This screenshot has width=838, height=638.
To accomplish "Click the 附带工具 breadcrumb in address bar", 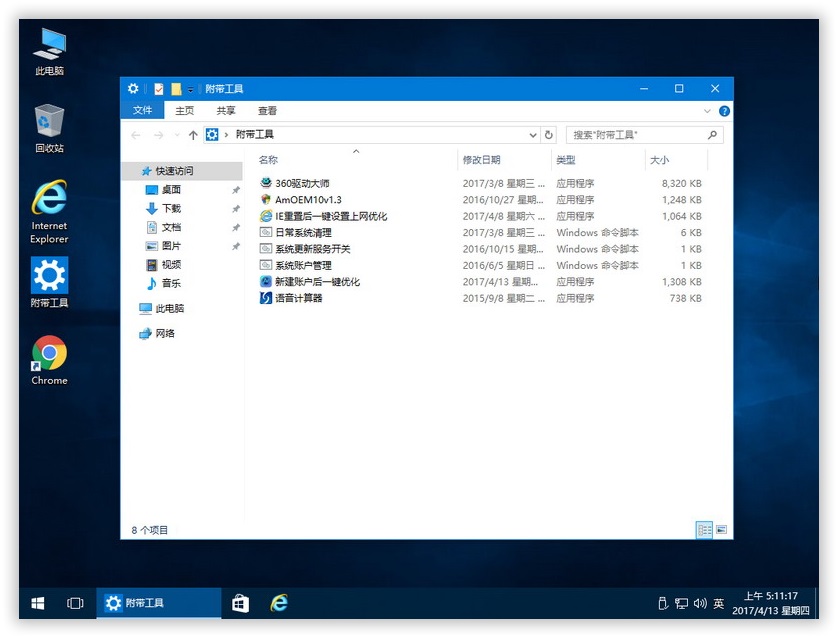I will coord(254,135).
